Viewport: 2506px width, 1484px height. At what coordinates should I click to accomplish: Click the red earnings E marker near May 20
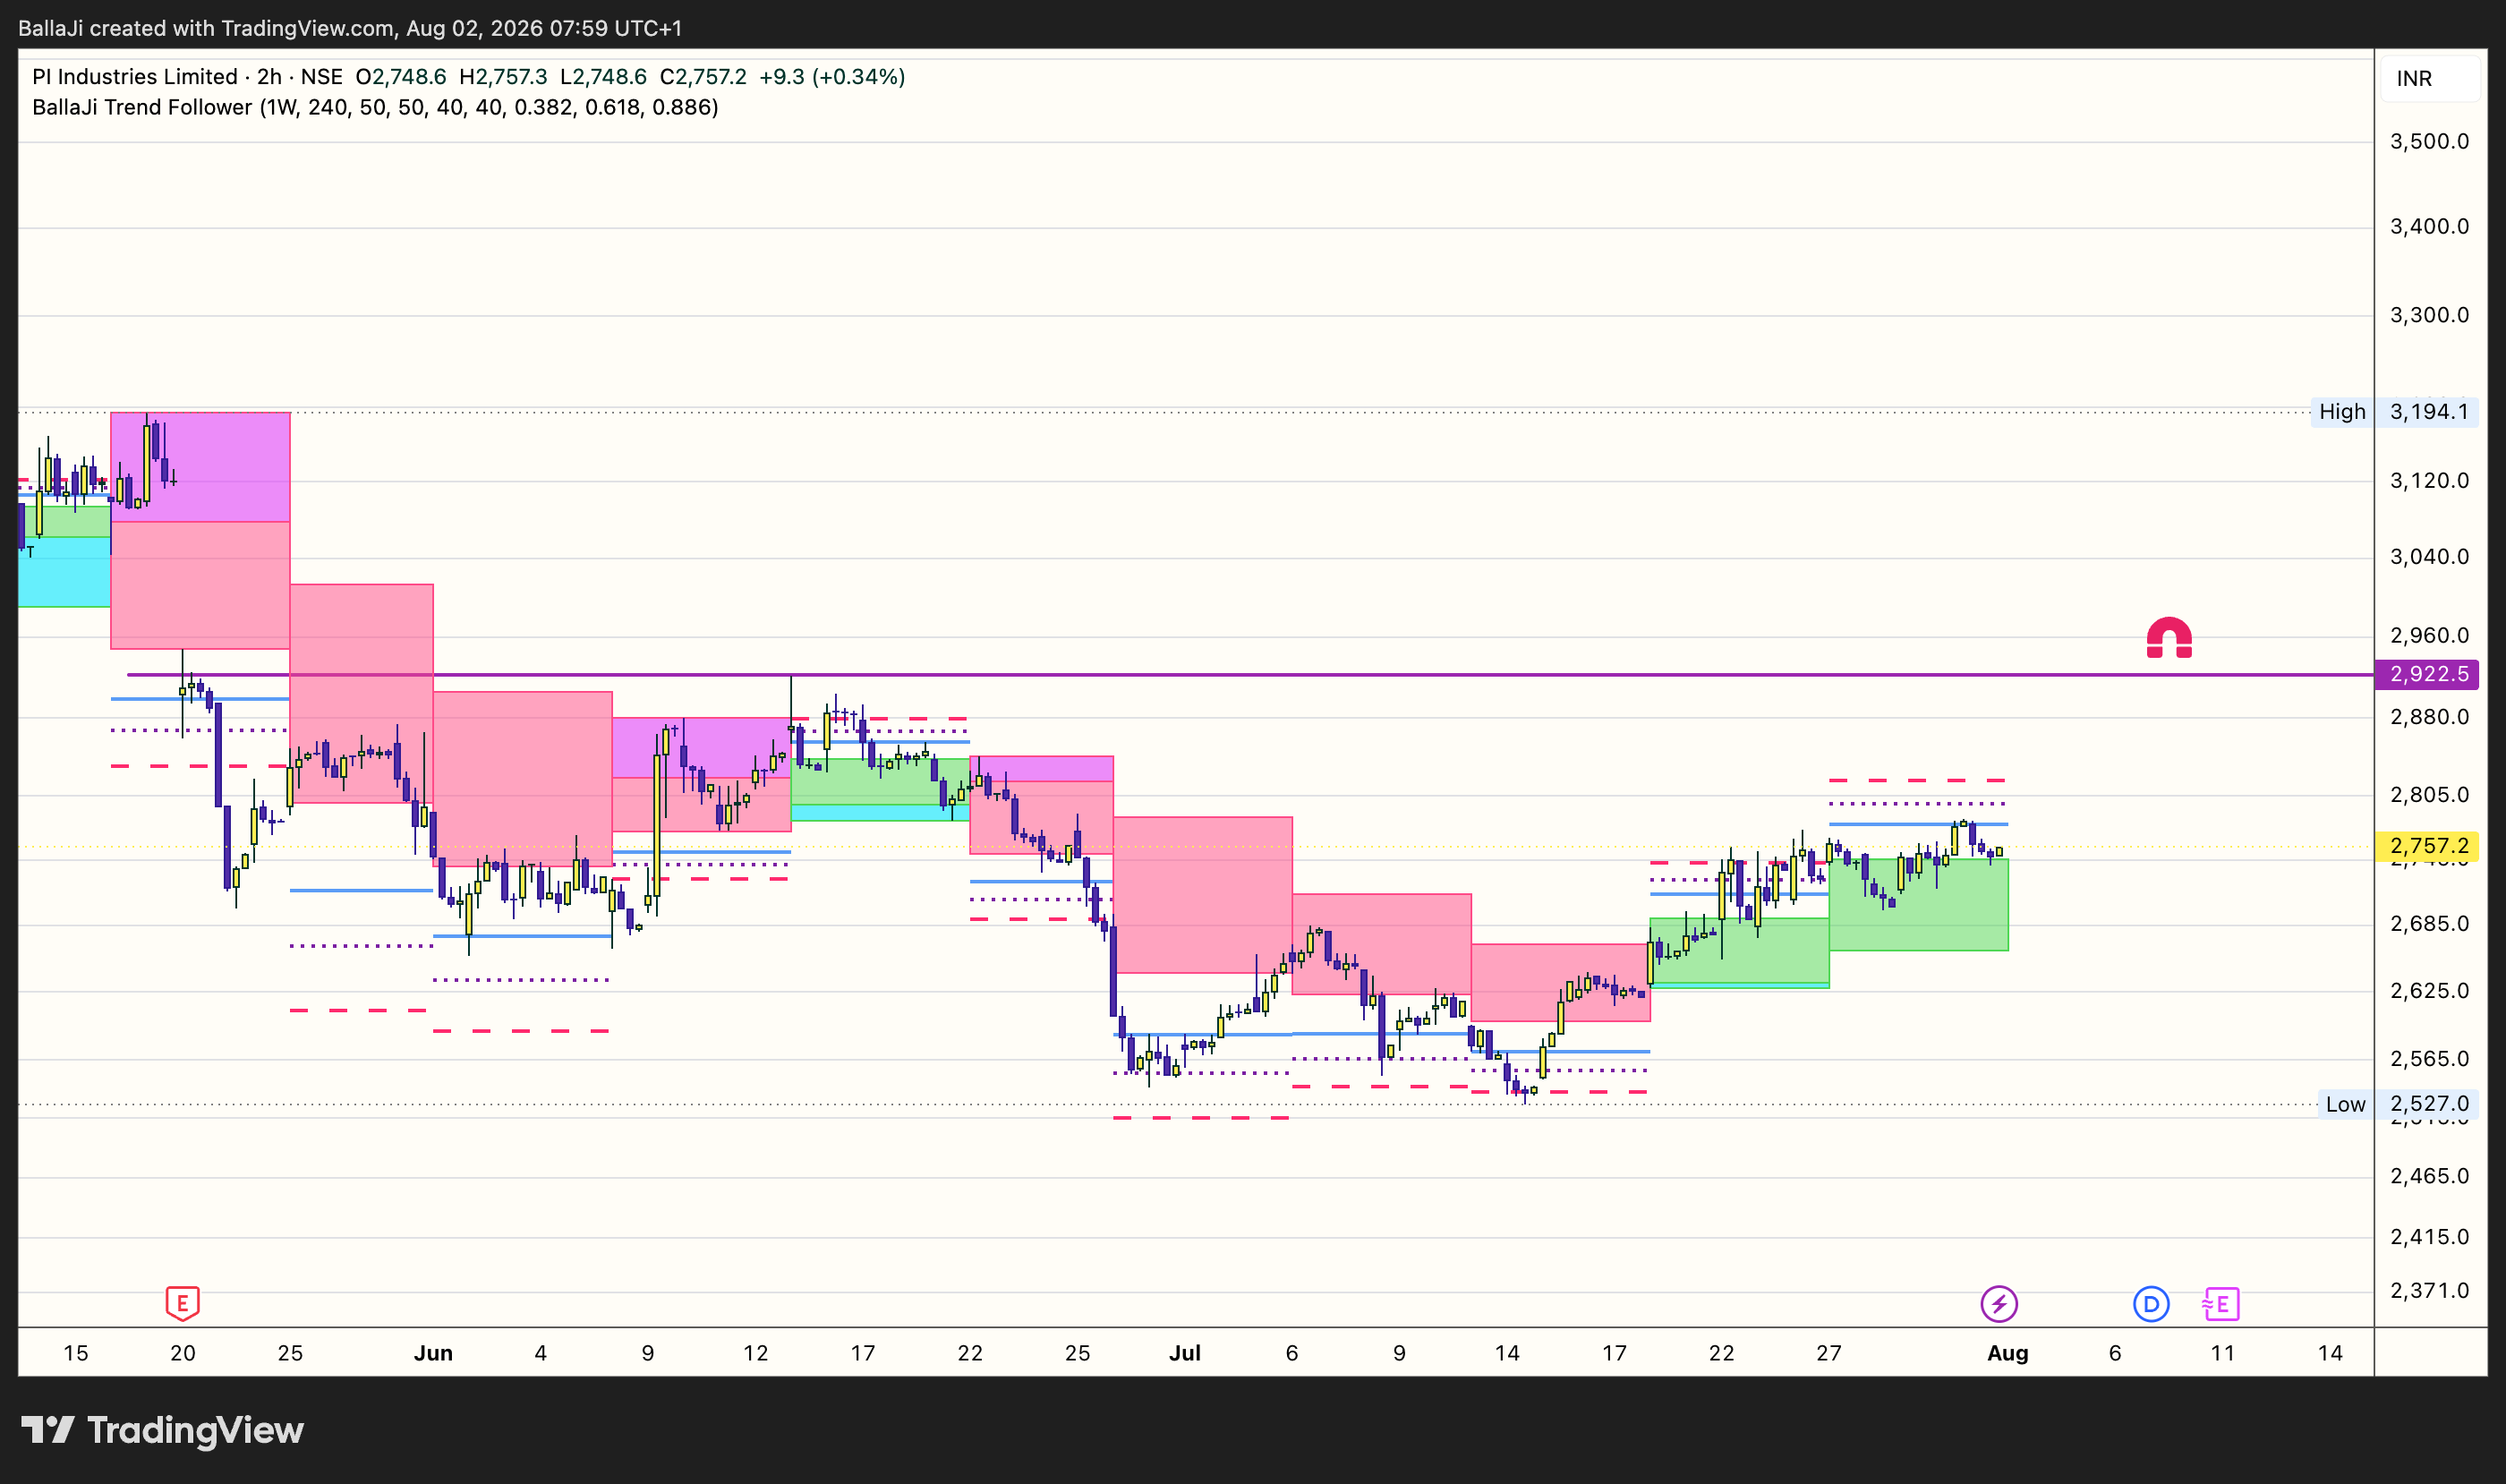tap(182, 1303)
